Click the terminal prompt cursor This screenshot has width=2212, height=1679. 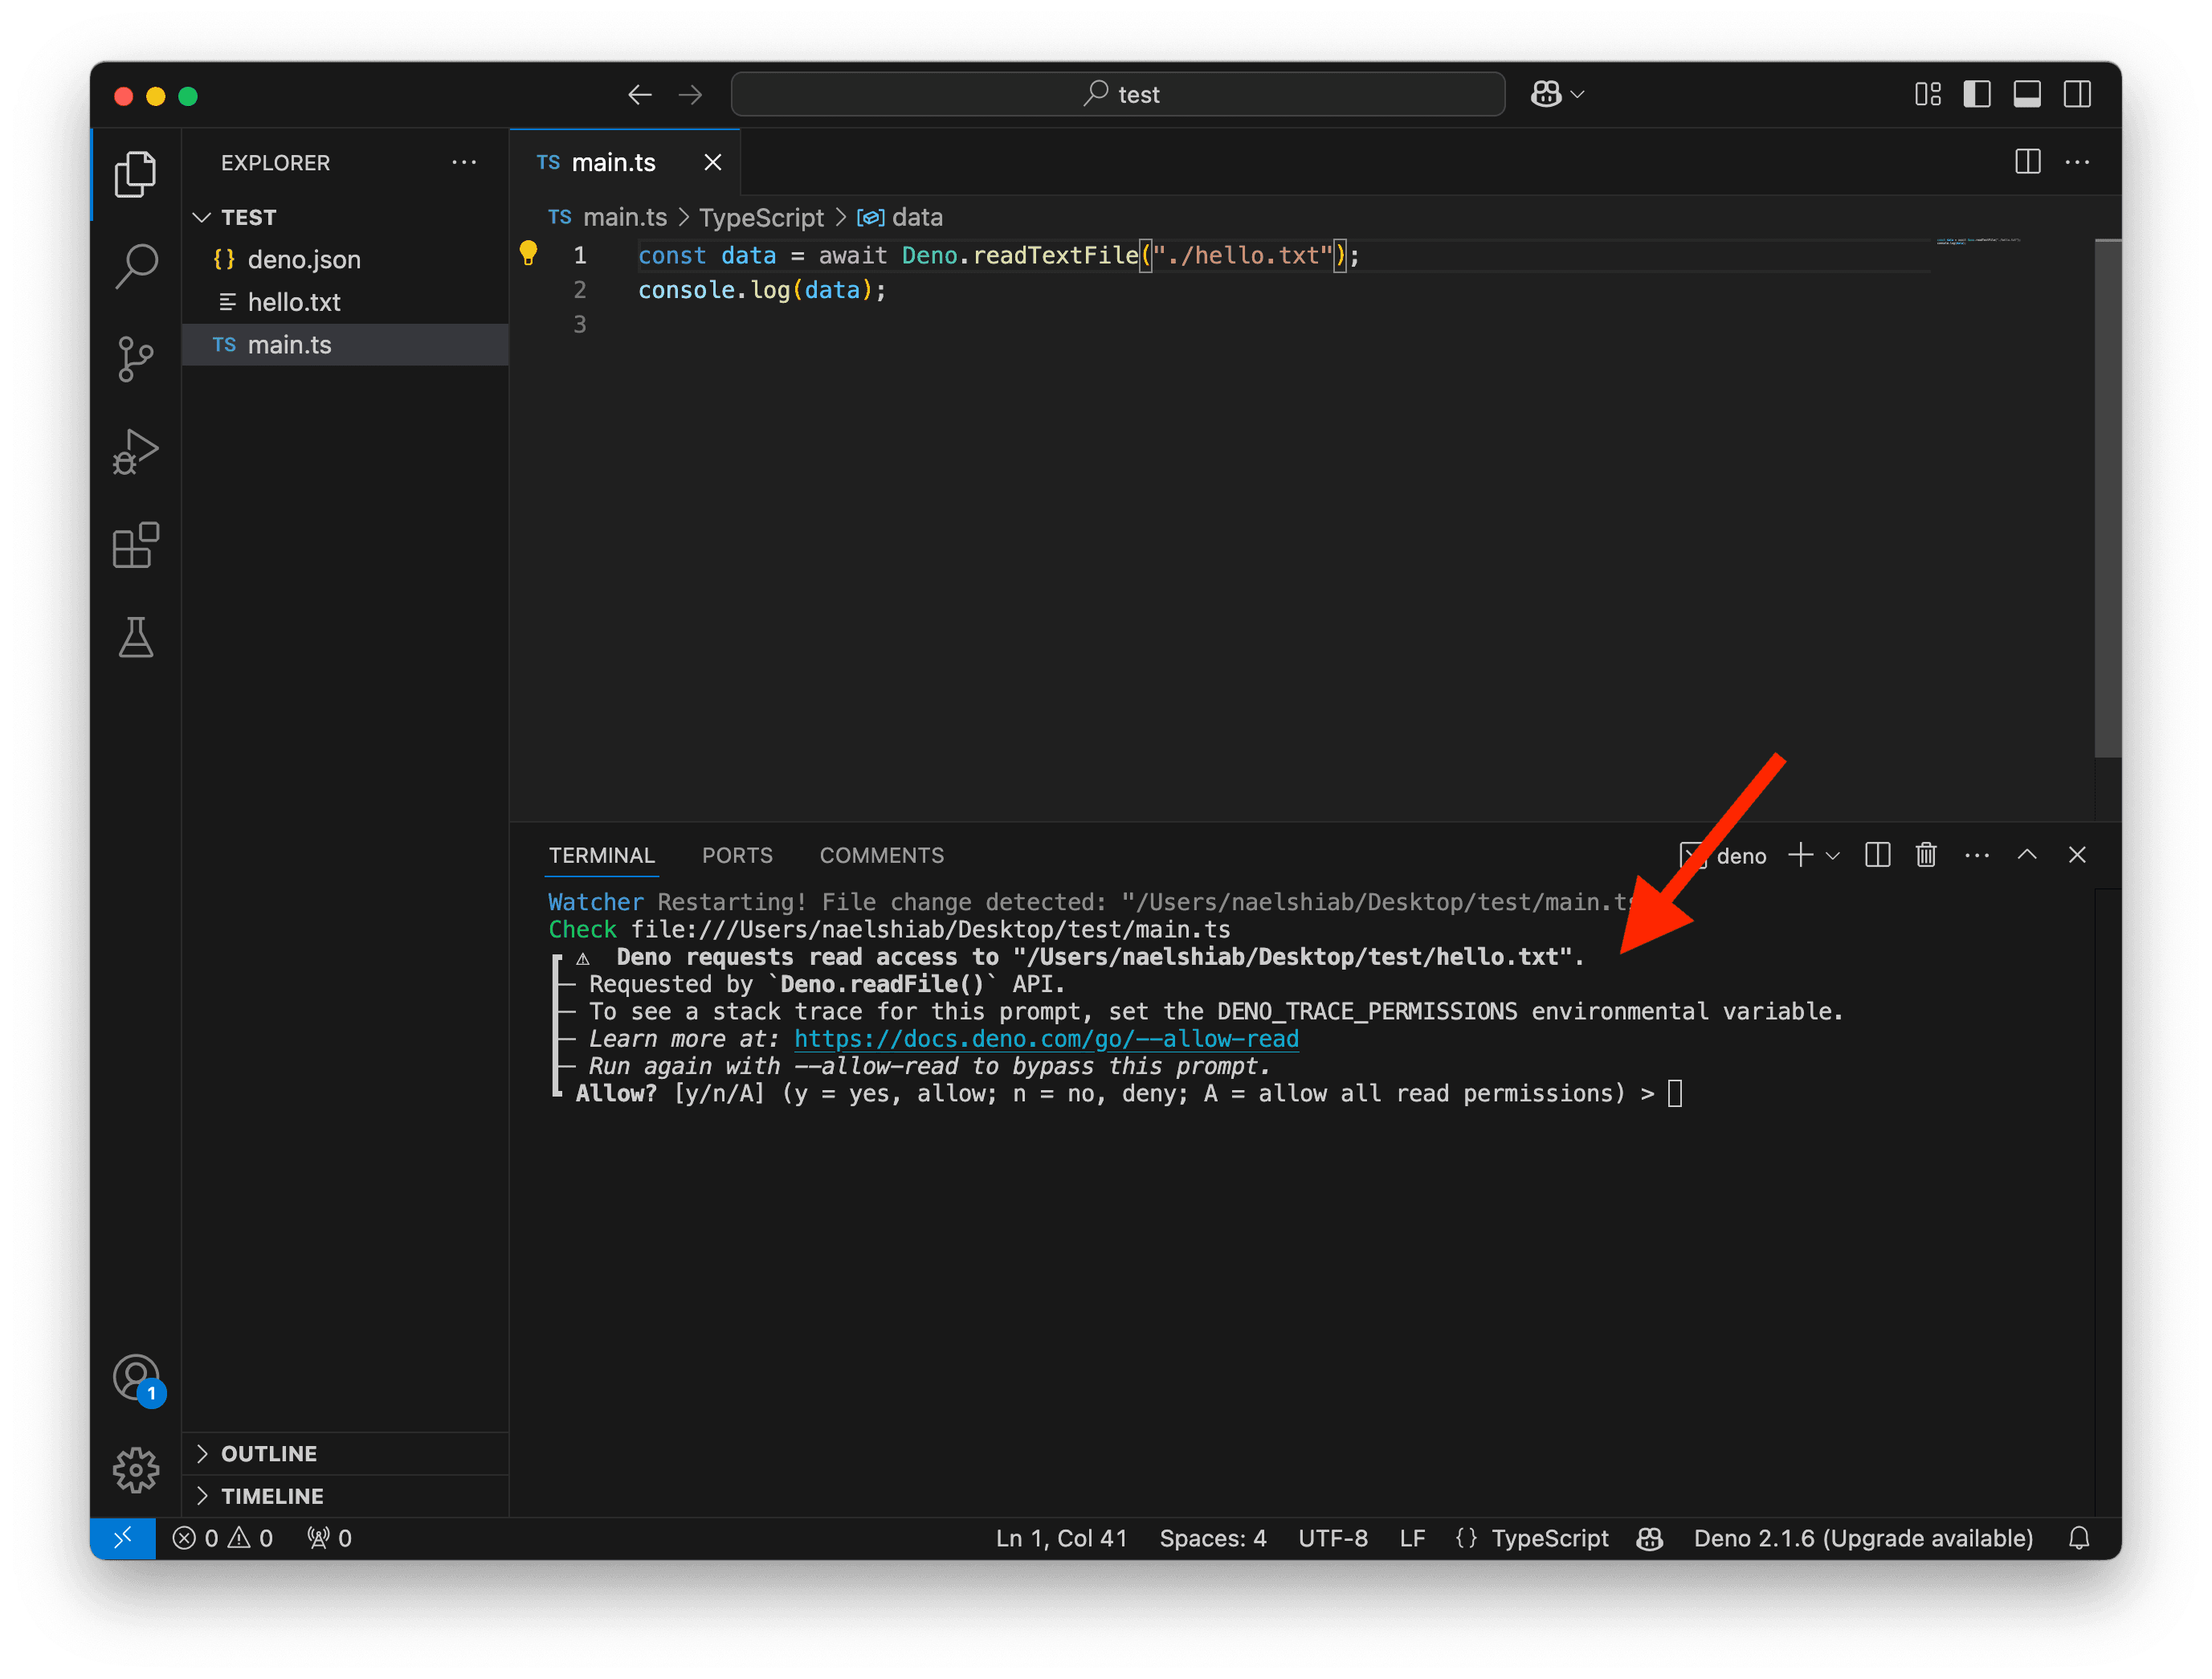1675,1093
